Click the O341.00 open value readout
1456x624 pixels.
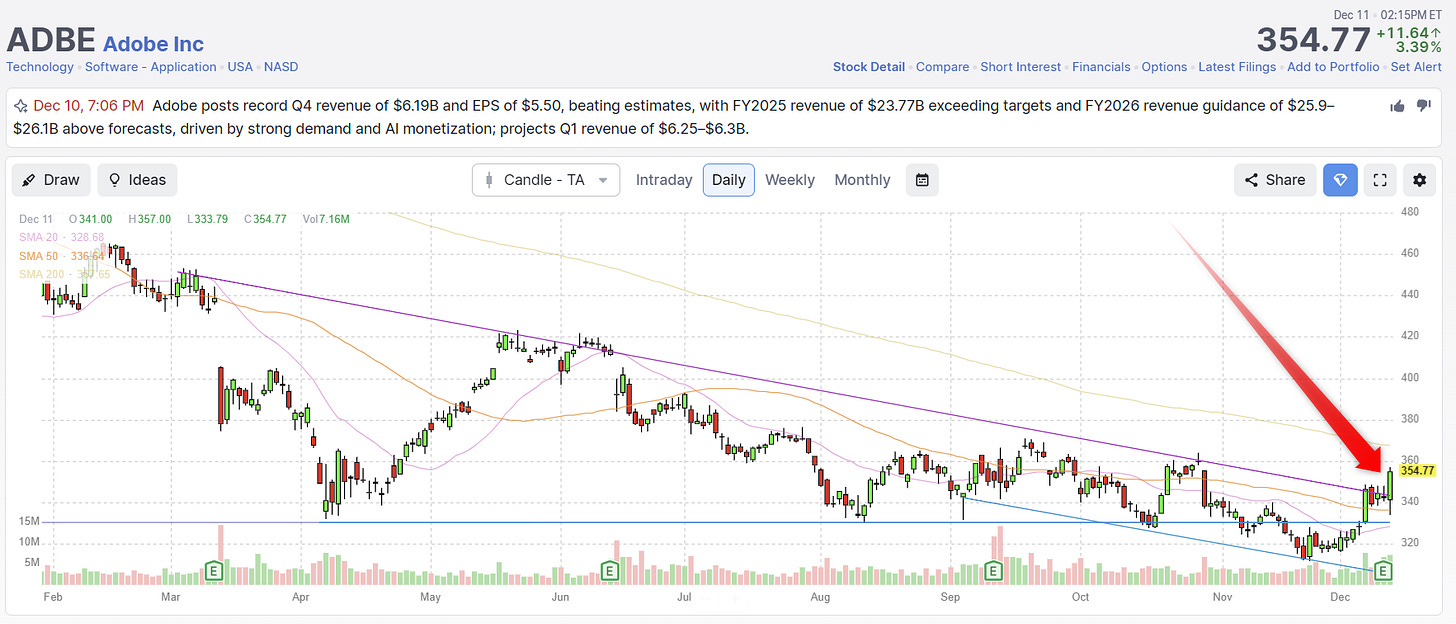[90, 219]
